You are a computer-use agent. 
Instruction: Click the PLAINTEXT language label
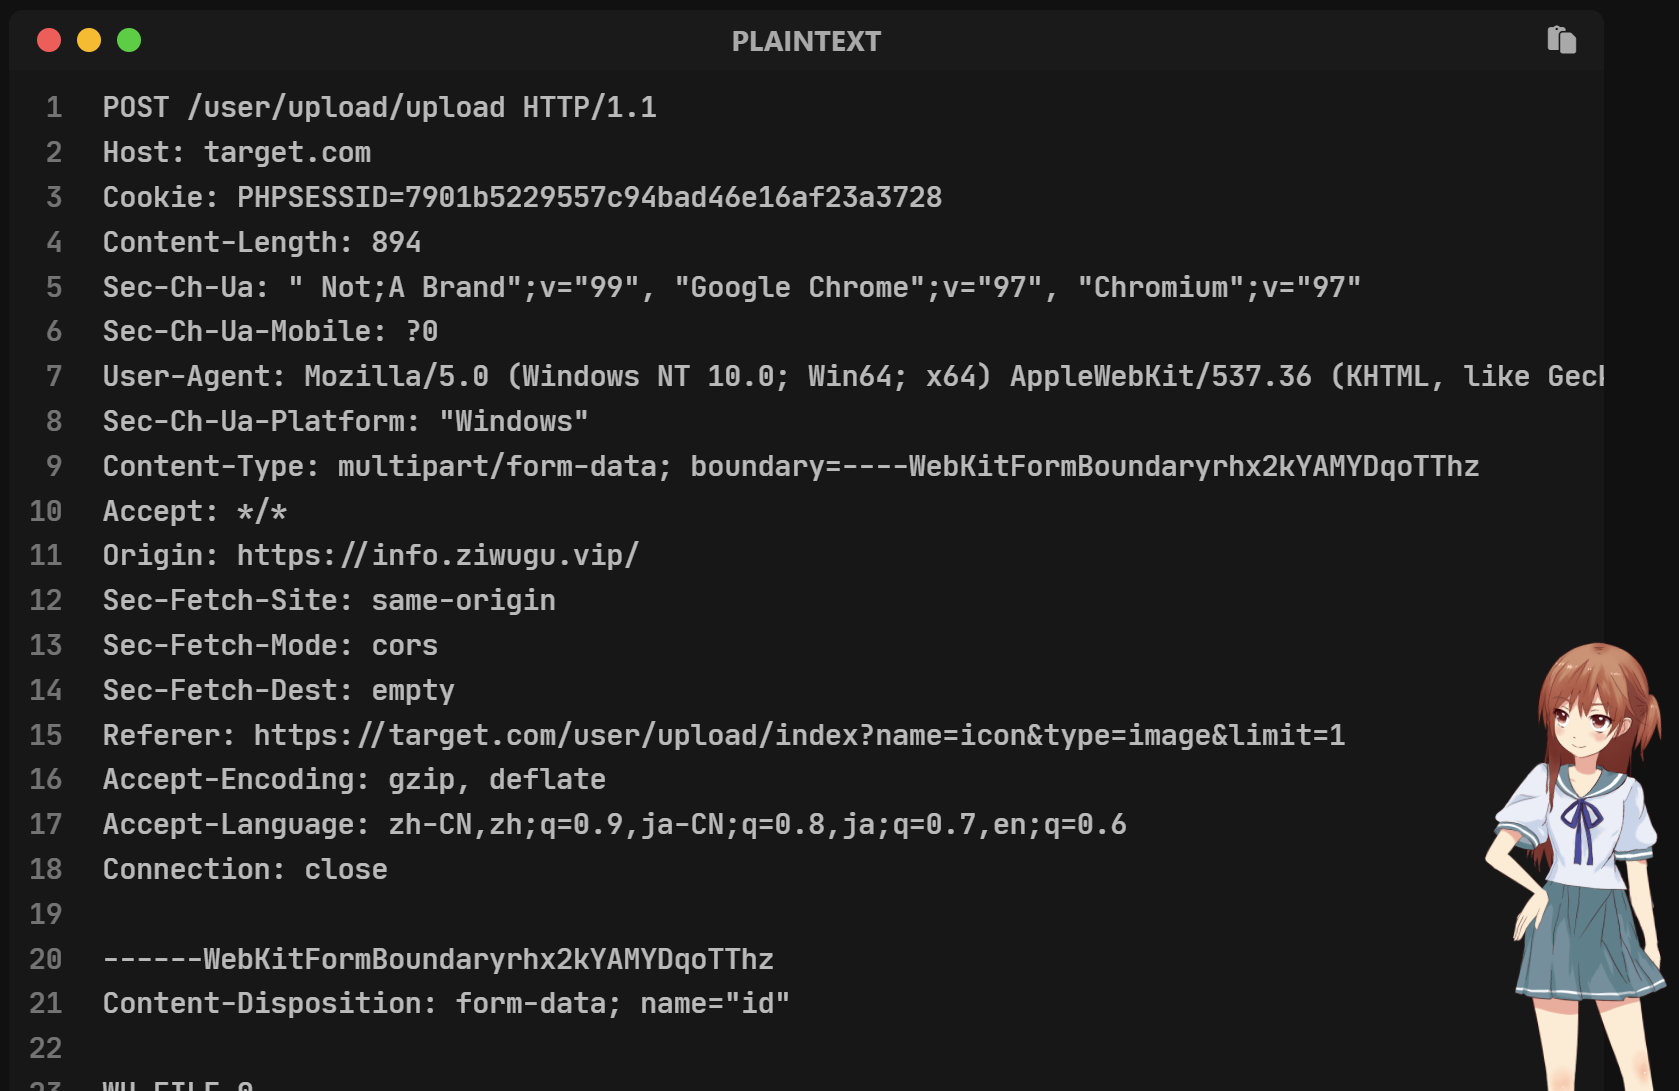tap(806, 41)
